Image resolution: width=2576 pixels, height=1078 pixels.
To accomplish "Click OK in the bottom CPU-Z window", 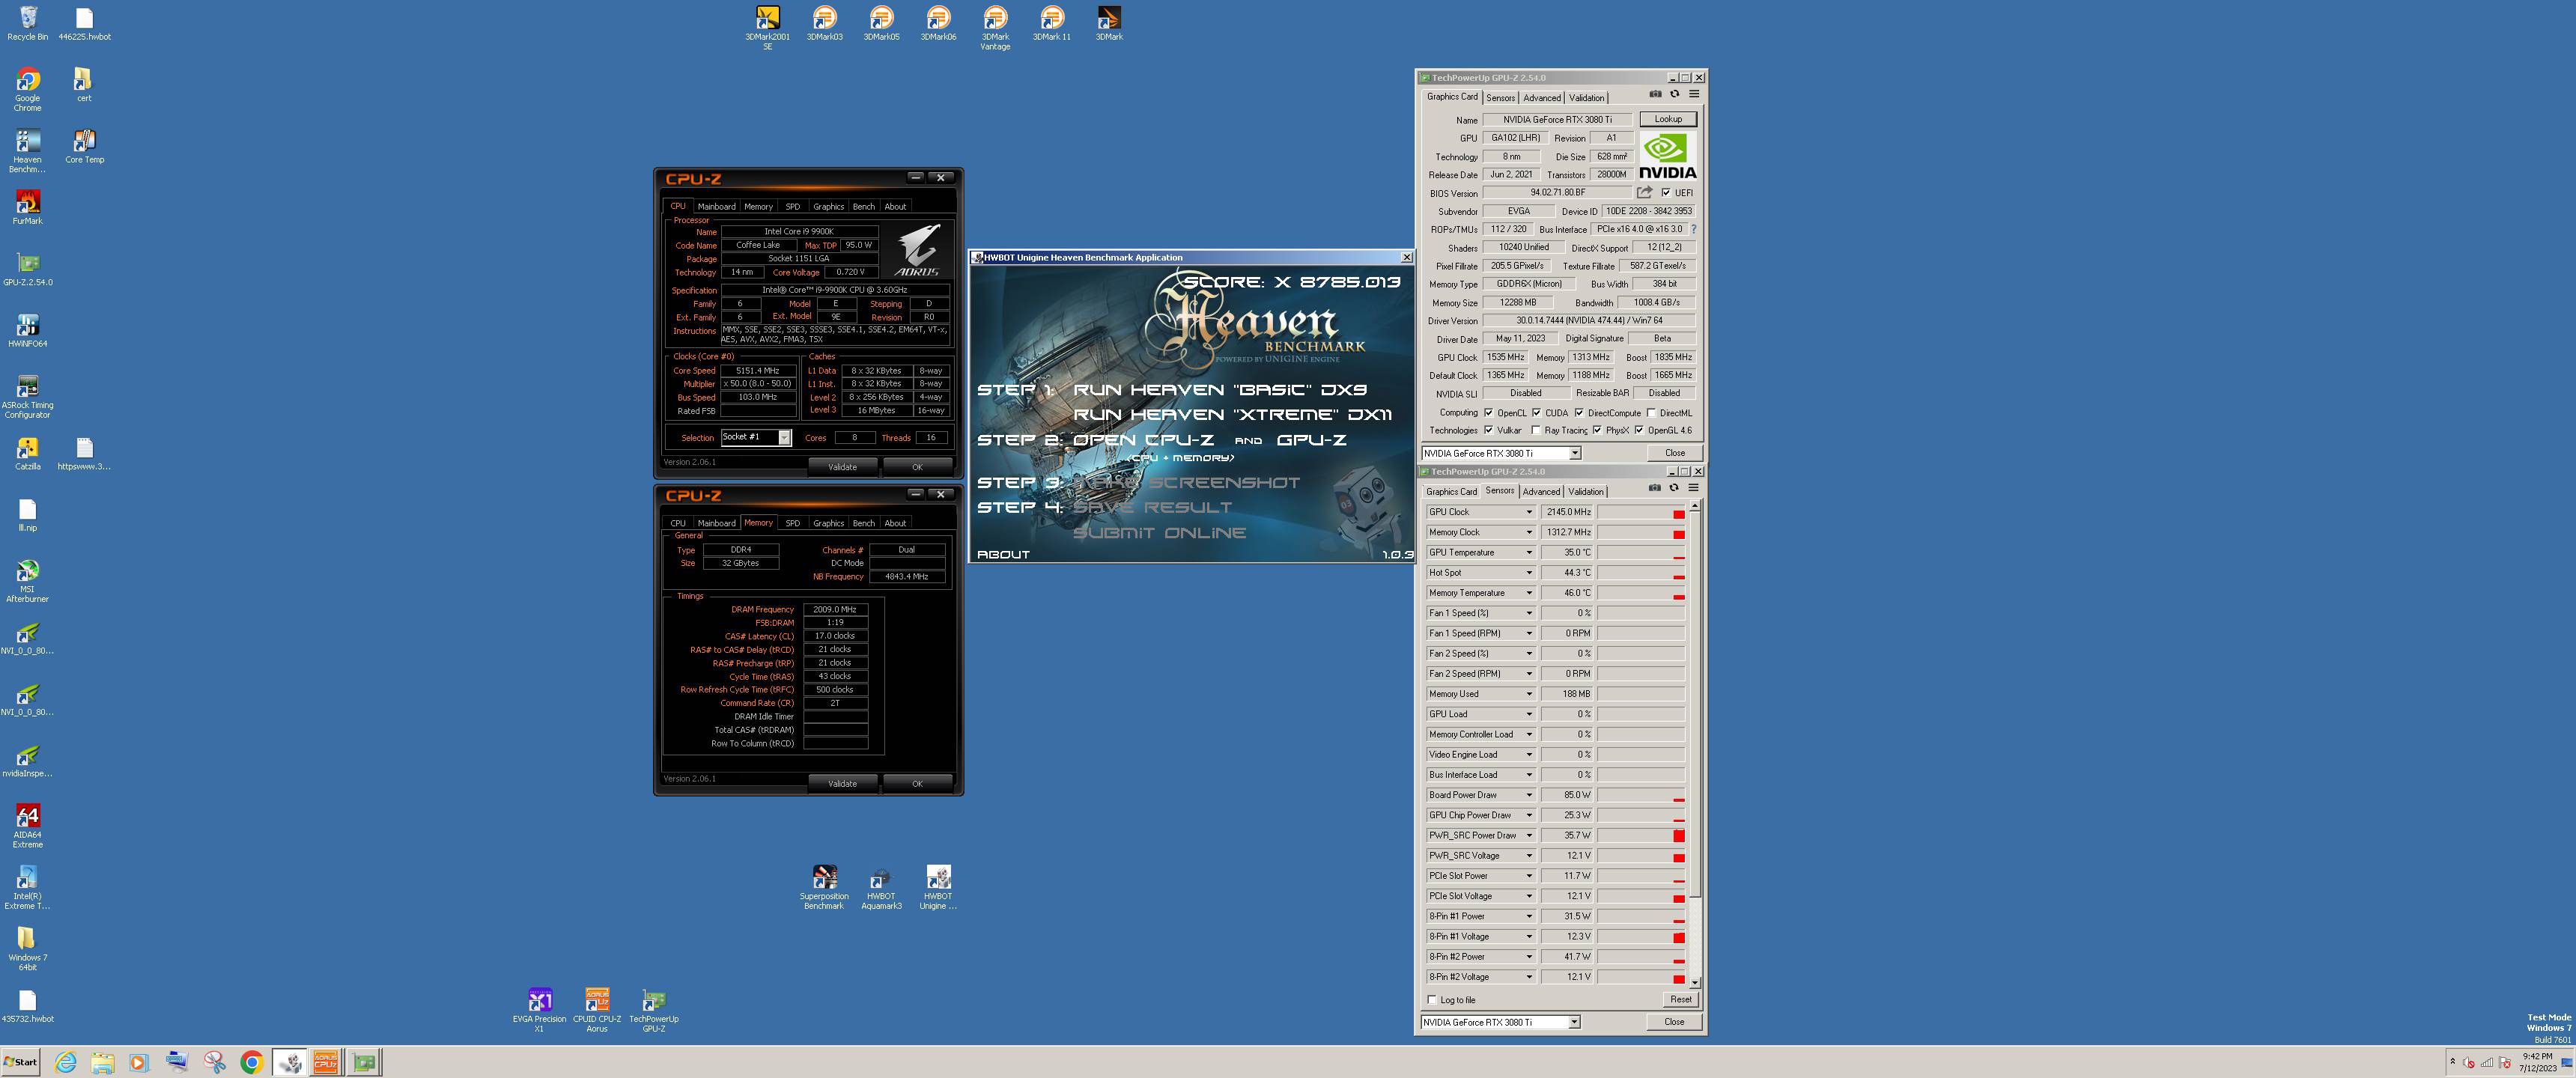I will (x=917, y=784).
